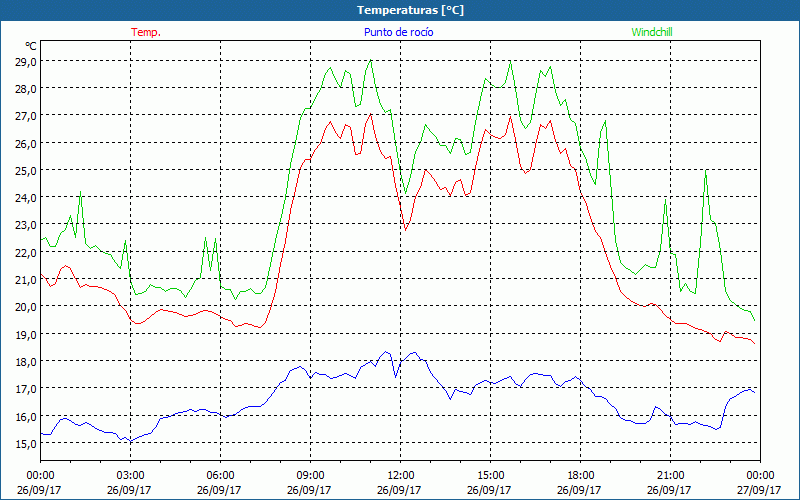Click the 15:00 time axis label
Screen dimensions: 800x500
[x=490, y=475]
